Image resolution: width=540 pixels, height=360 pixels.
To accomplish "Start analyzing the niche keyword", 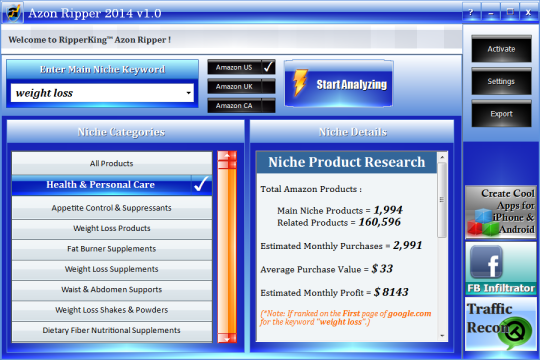I will pos(339,83).
